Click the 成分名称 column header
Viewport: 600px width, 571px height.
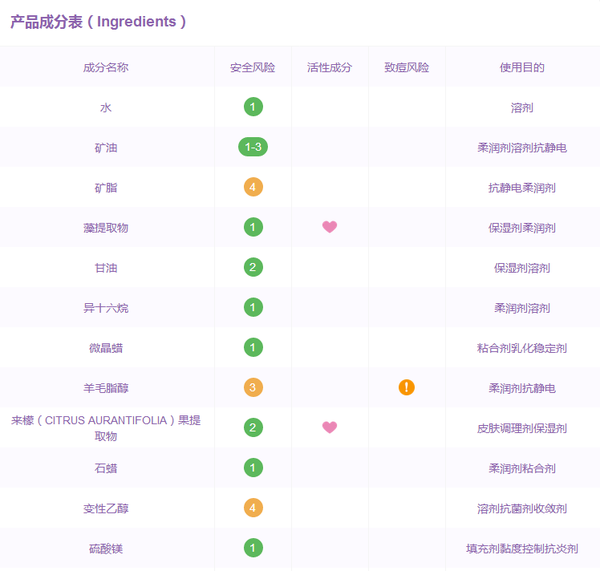tap(106, 68)
